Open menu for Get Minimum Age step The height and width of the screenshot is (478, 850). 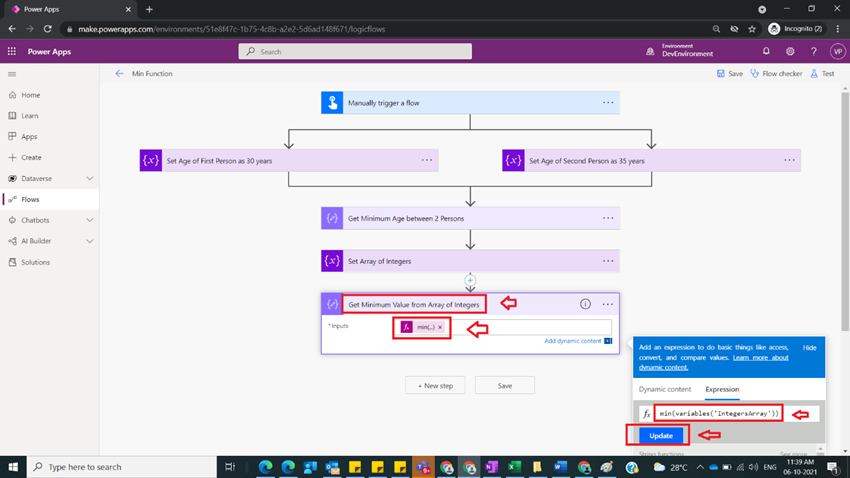click(608, 218)
